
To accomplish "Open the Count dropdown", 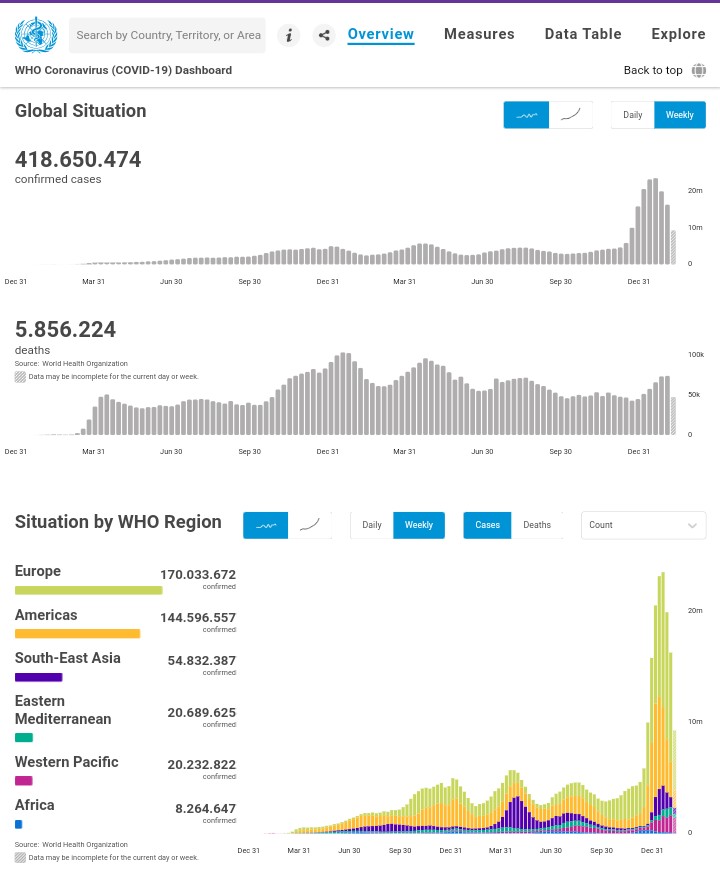I will pos(644,525).
